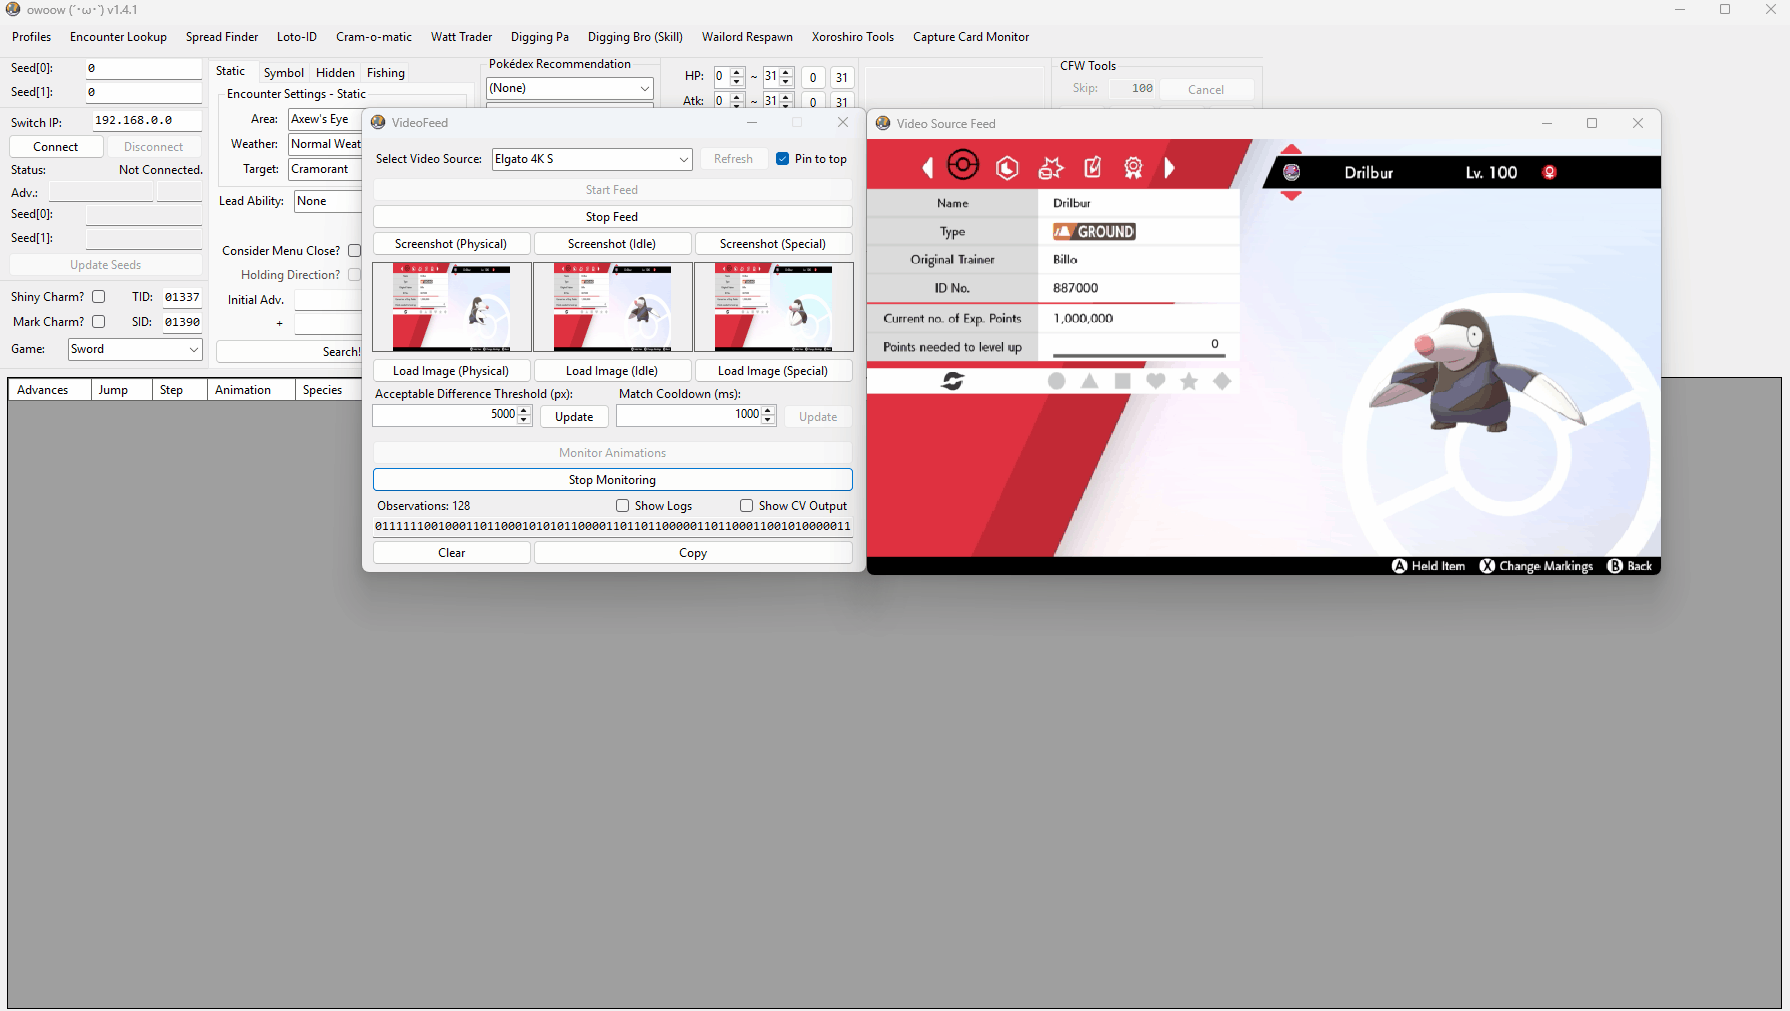The image size is (1790, 1011).
Task: Click the B Back button icon
Action: [1614, 566]
